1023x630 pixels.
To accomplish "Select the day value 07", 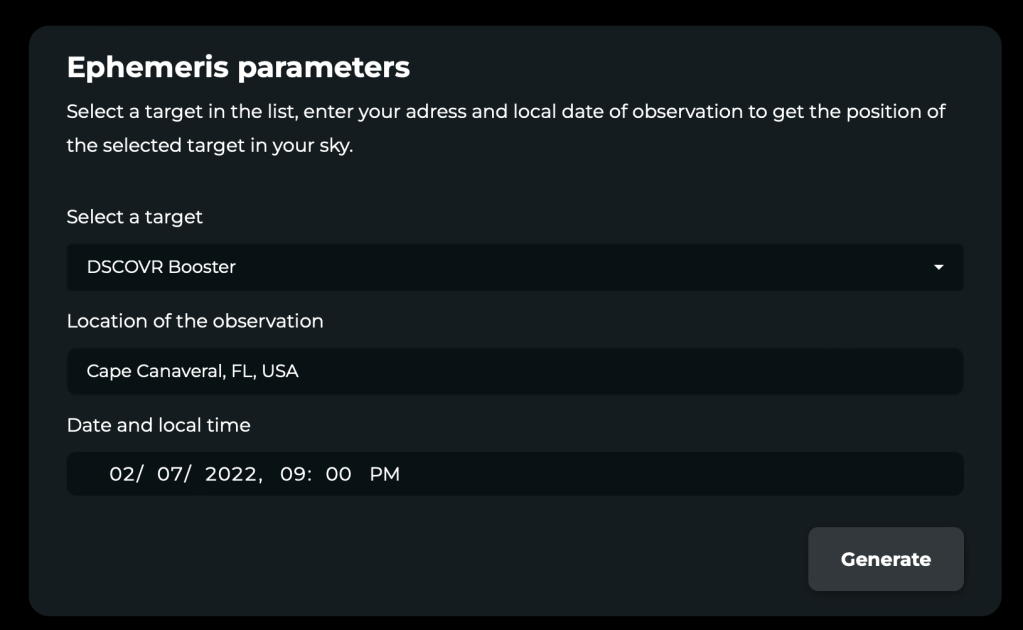I will coord(170,473).
